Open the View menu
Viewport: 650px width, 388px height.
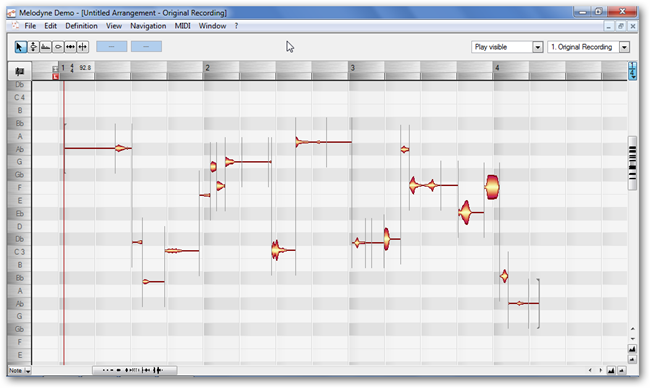[x=114, y=26]
